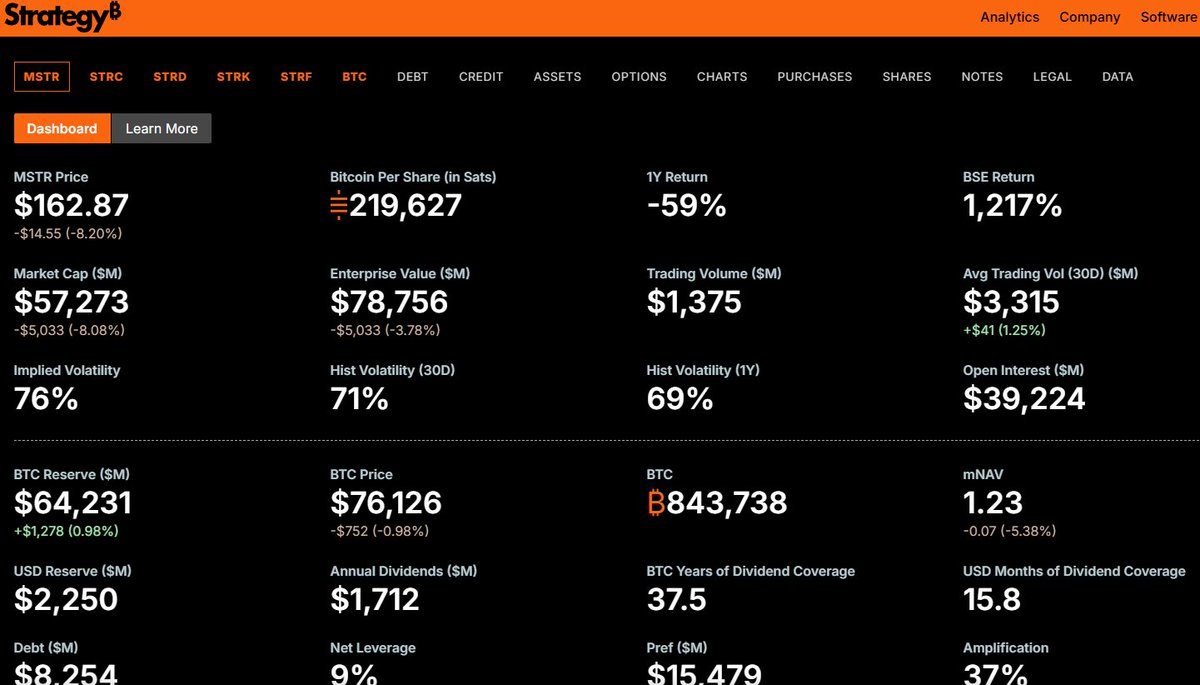1200x685 pixels.
Task: Click the BTC Reserve value $64,231
Action: point(72,503)
